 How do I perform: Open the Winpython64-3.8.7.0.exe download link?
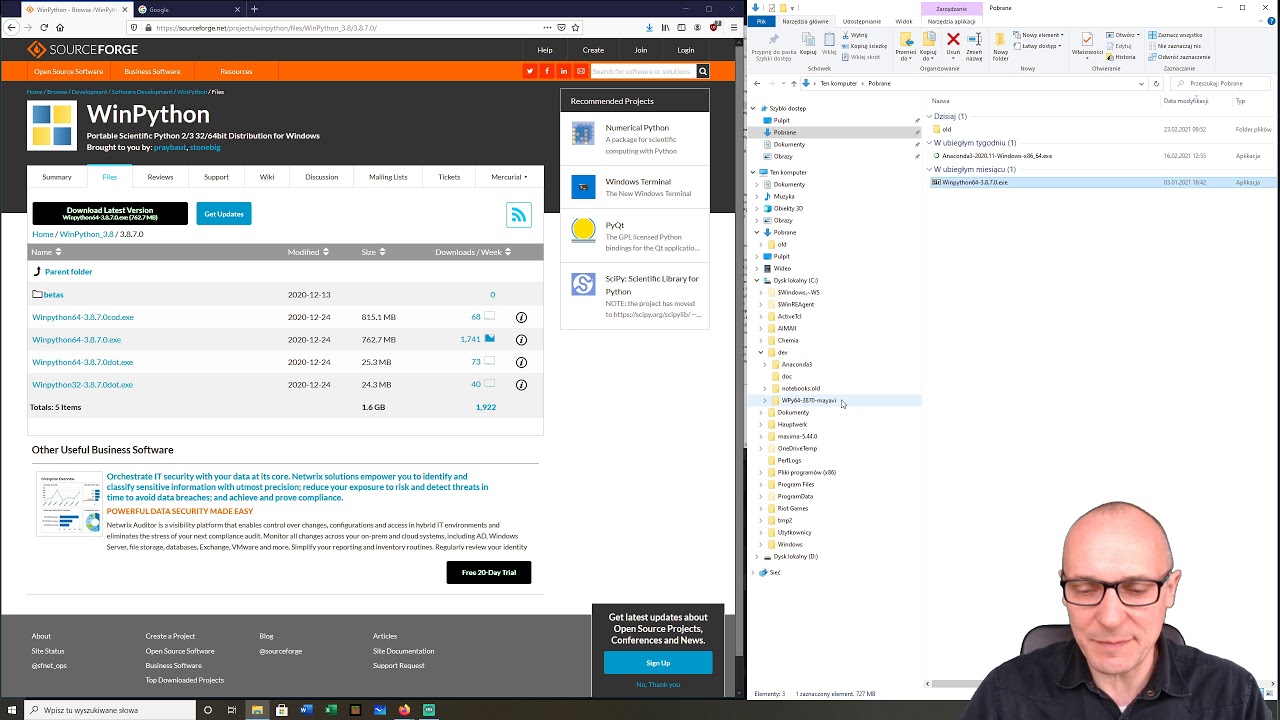76,340
